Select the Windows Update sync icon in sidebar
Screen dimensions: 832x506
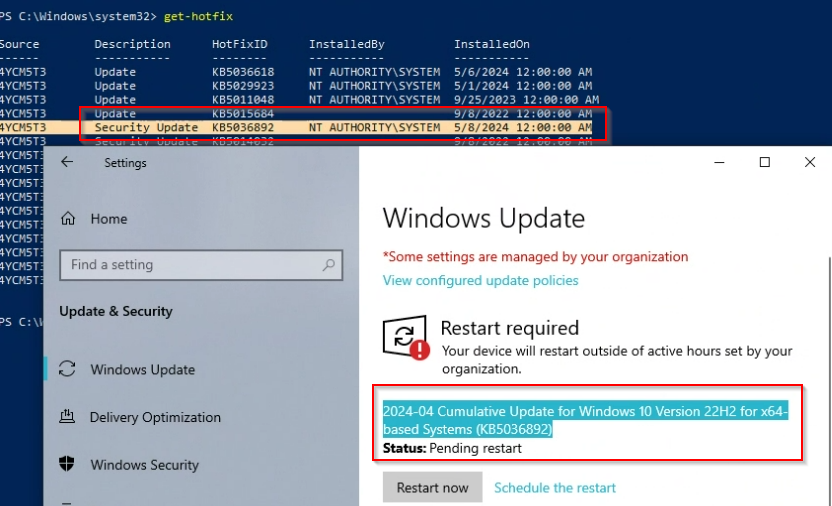click(67, 369)
